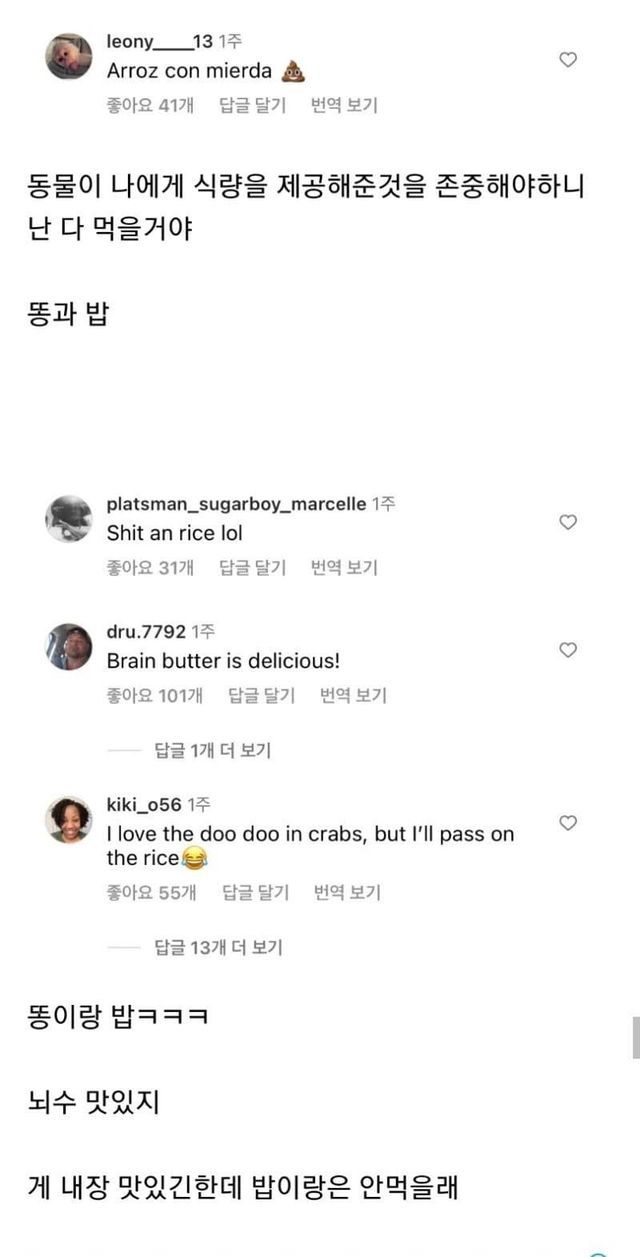Show translation for Arroz con mierda comment

click(344, 105)
